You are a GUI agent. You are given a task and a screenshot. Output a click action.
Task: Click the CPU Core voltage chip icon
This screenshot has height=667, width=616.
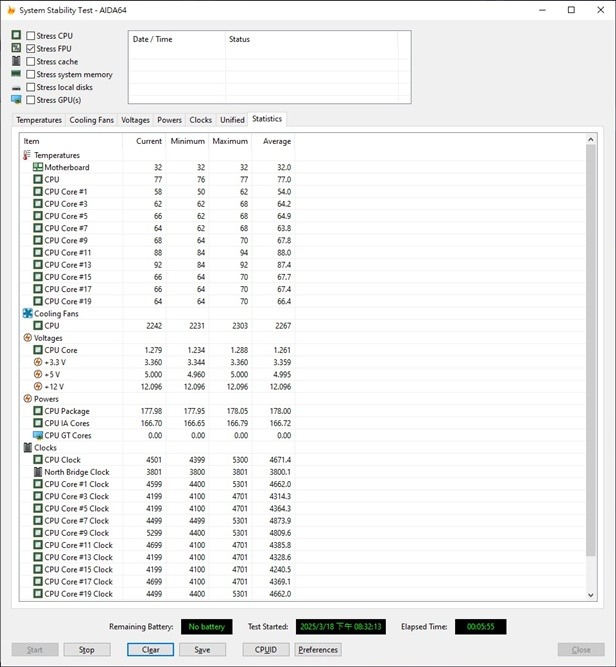point(38,350)
